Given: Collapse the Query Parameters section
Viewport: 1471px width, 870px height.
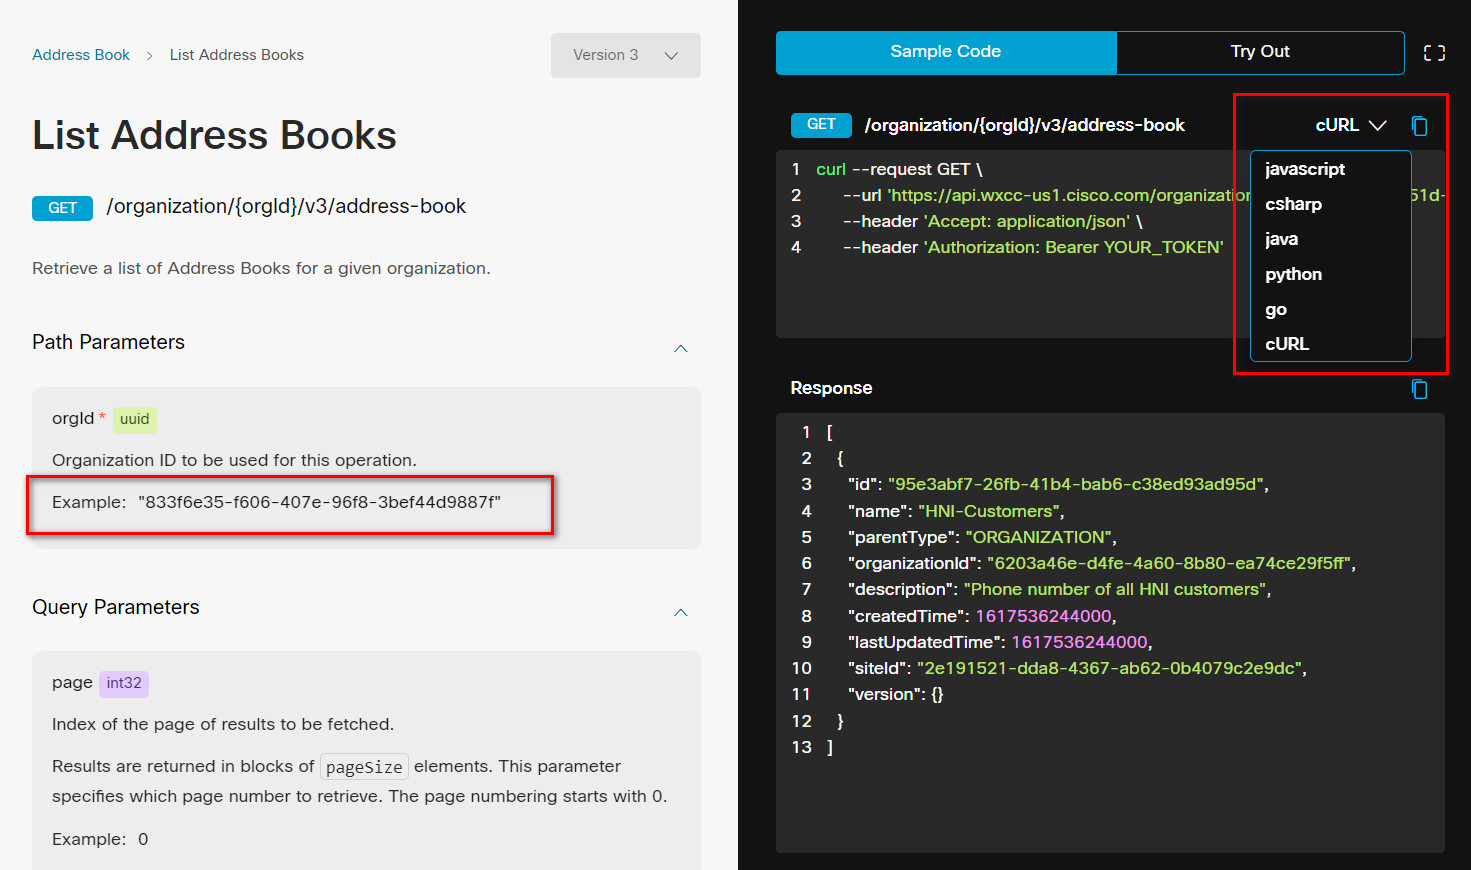Looking at the screenshot, I should (681, 612).
